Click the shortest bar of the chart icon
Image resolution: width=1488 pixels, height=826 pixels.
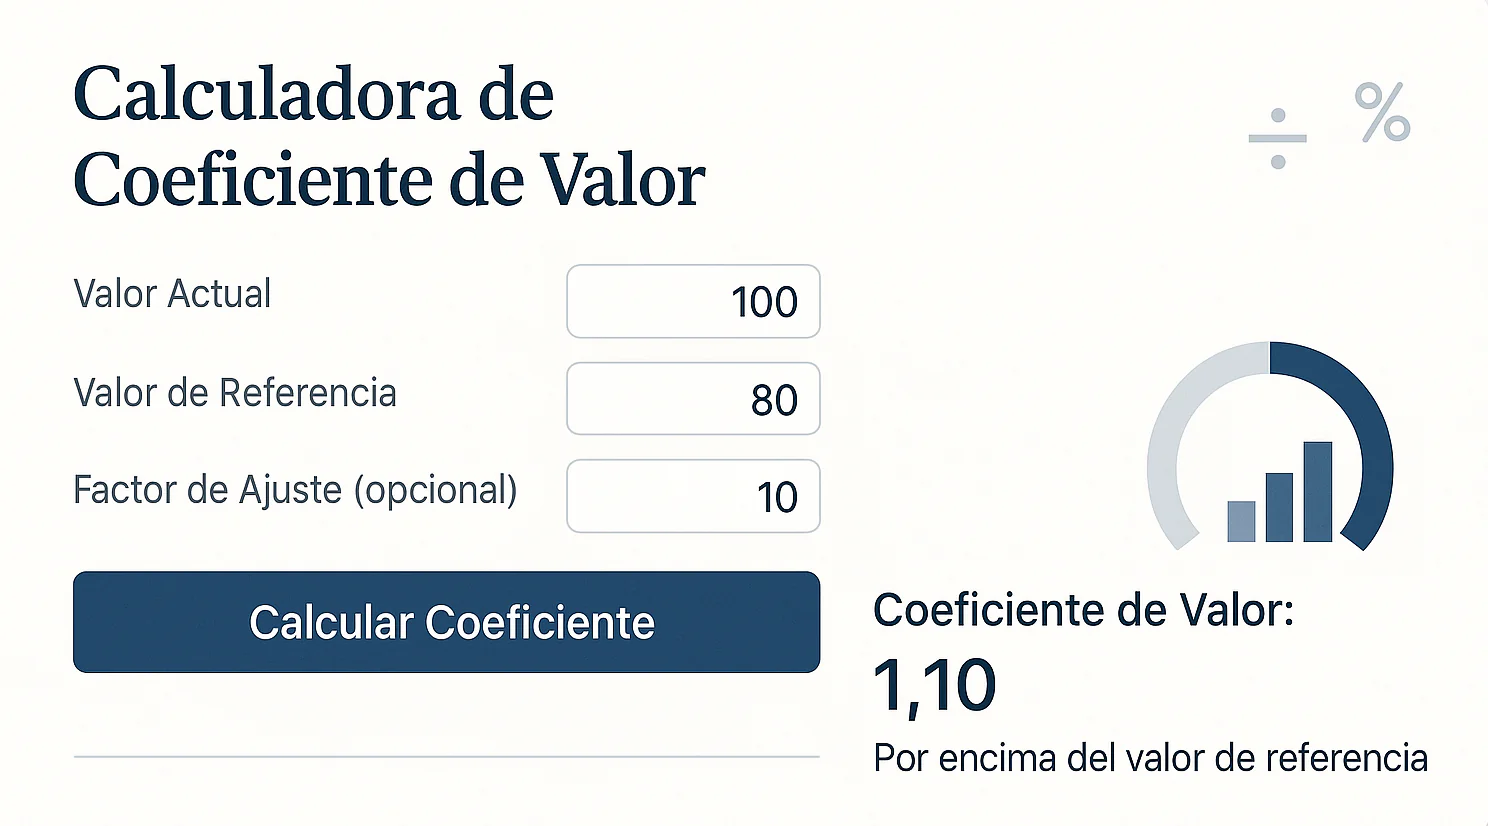pos(1241,520)
